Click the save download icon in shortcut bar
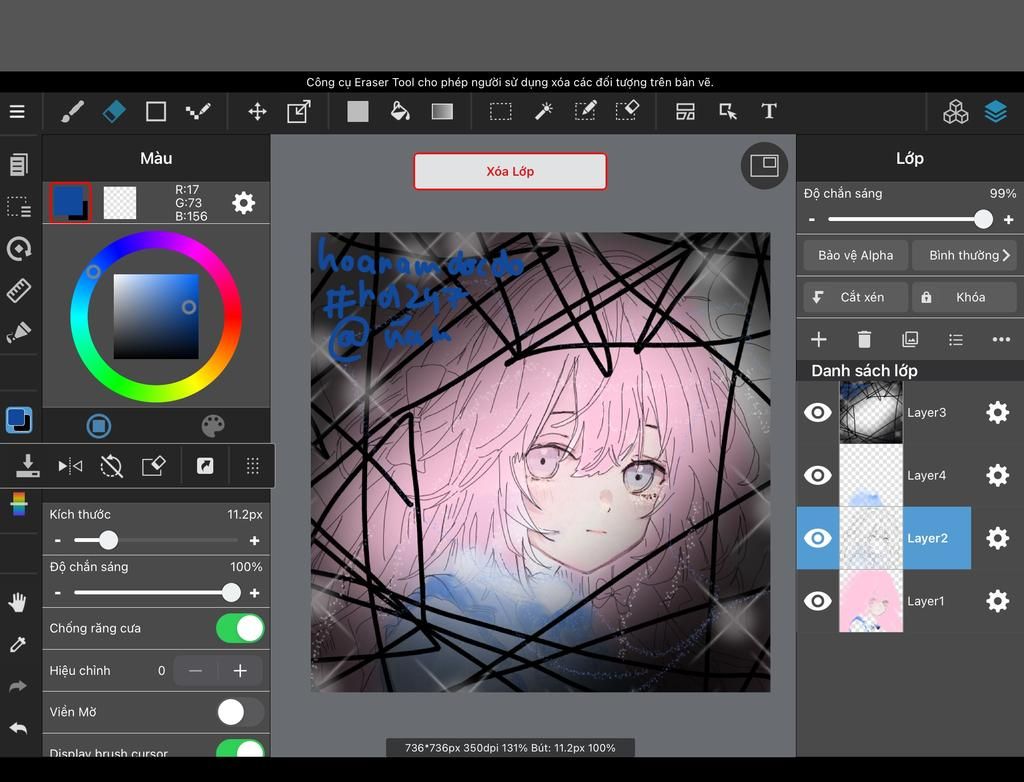Screen dimensions: 1024x782 click(x=27, y=466)
